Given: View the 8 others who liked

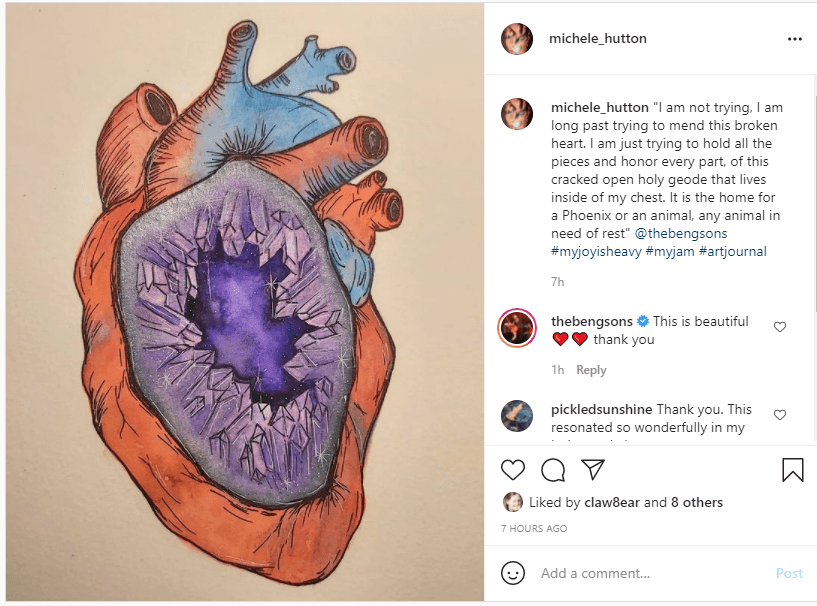Looking at the screenshot, I should pos(696,502).
